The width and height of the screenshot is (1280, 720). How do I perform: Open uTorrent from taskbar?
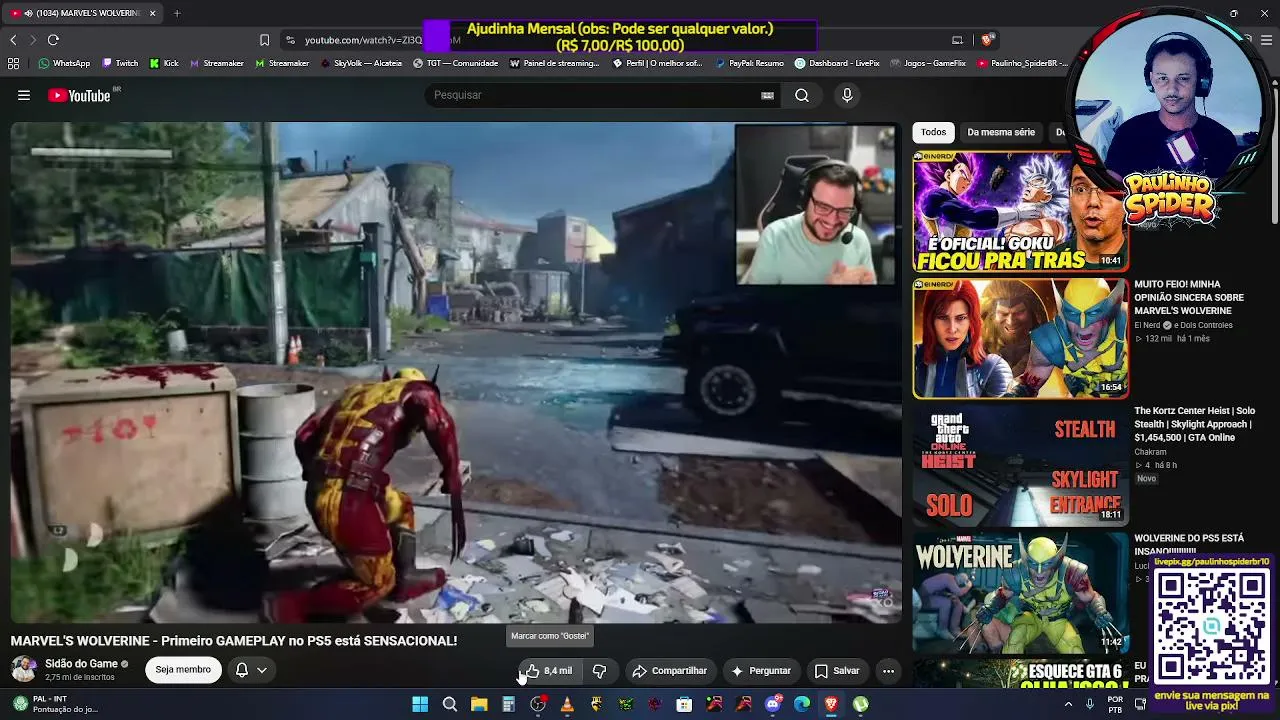click(860, 704)
